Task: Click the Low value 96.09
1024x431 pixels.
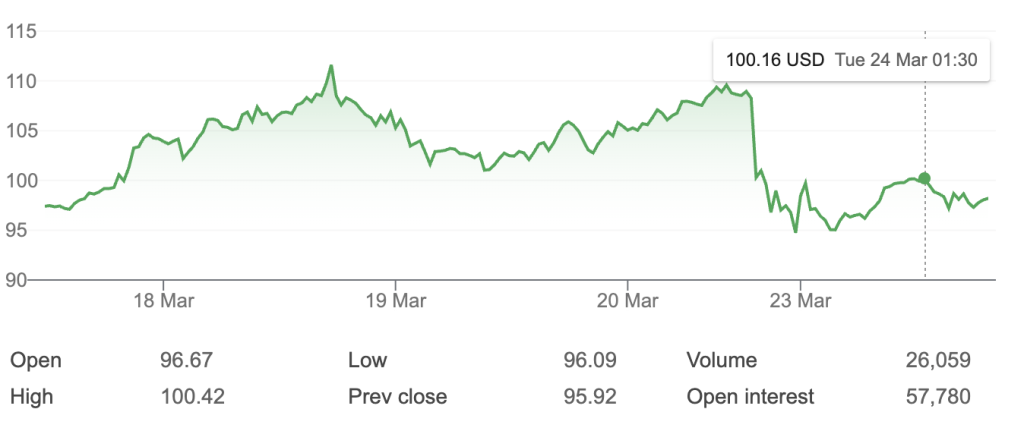Action: click(x=588, y=361)
